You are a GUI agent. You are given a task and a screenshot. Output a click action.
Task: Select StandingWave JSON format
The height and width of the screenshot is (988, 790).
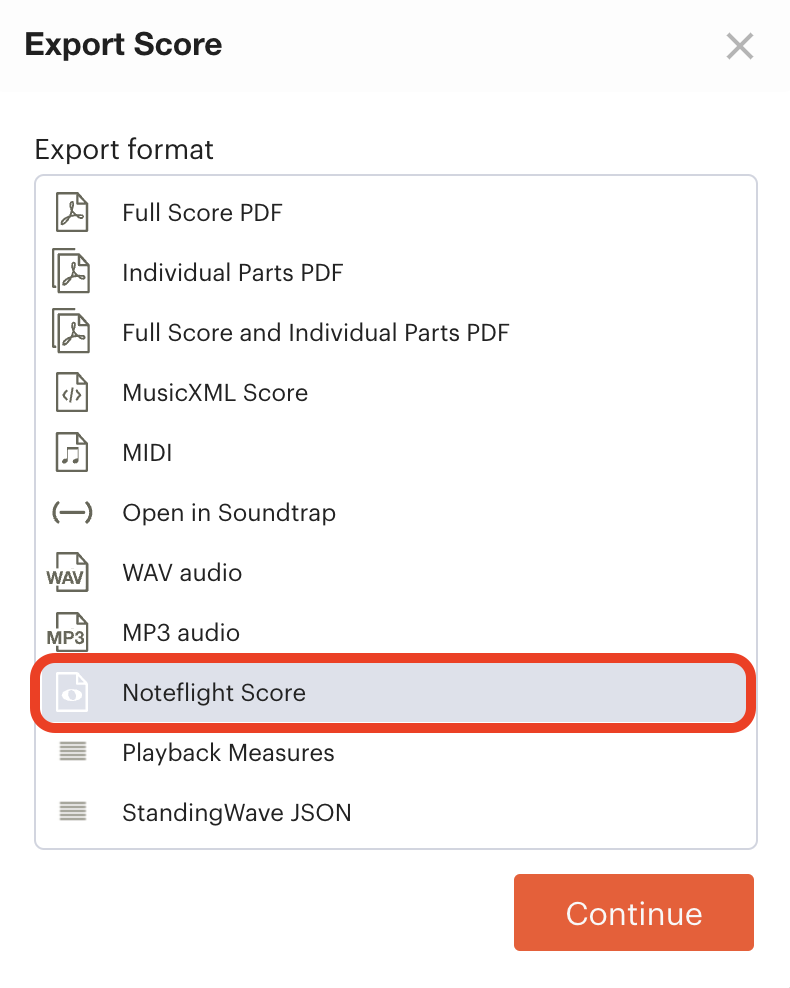point(396,812)
